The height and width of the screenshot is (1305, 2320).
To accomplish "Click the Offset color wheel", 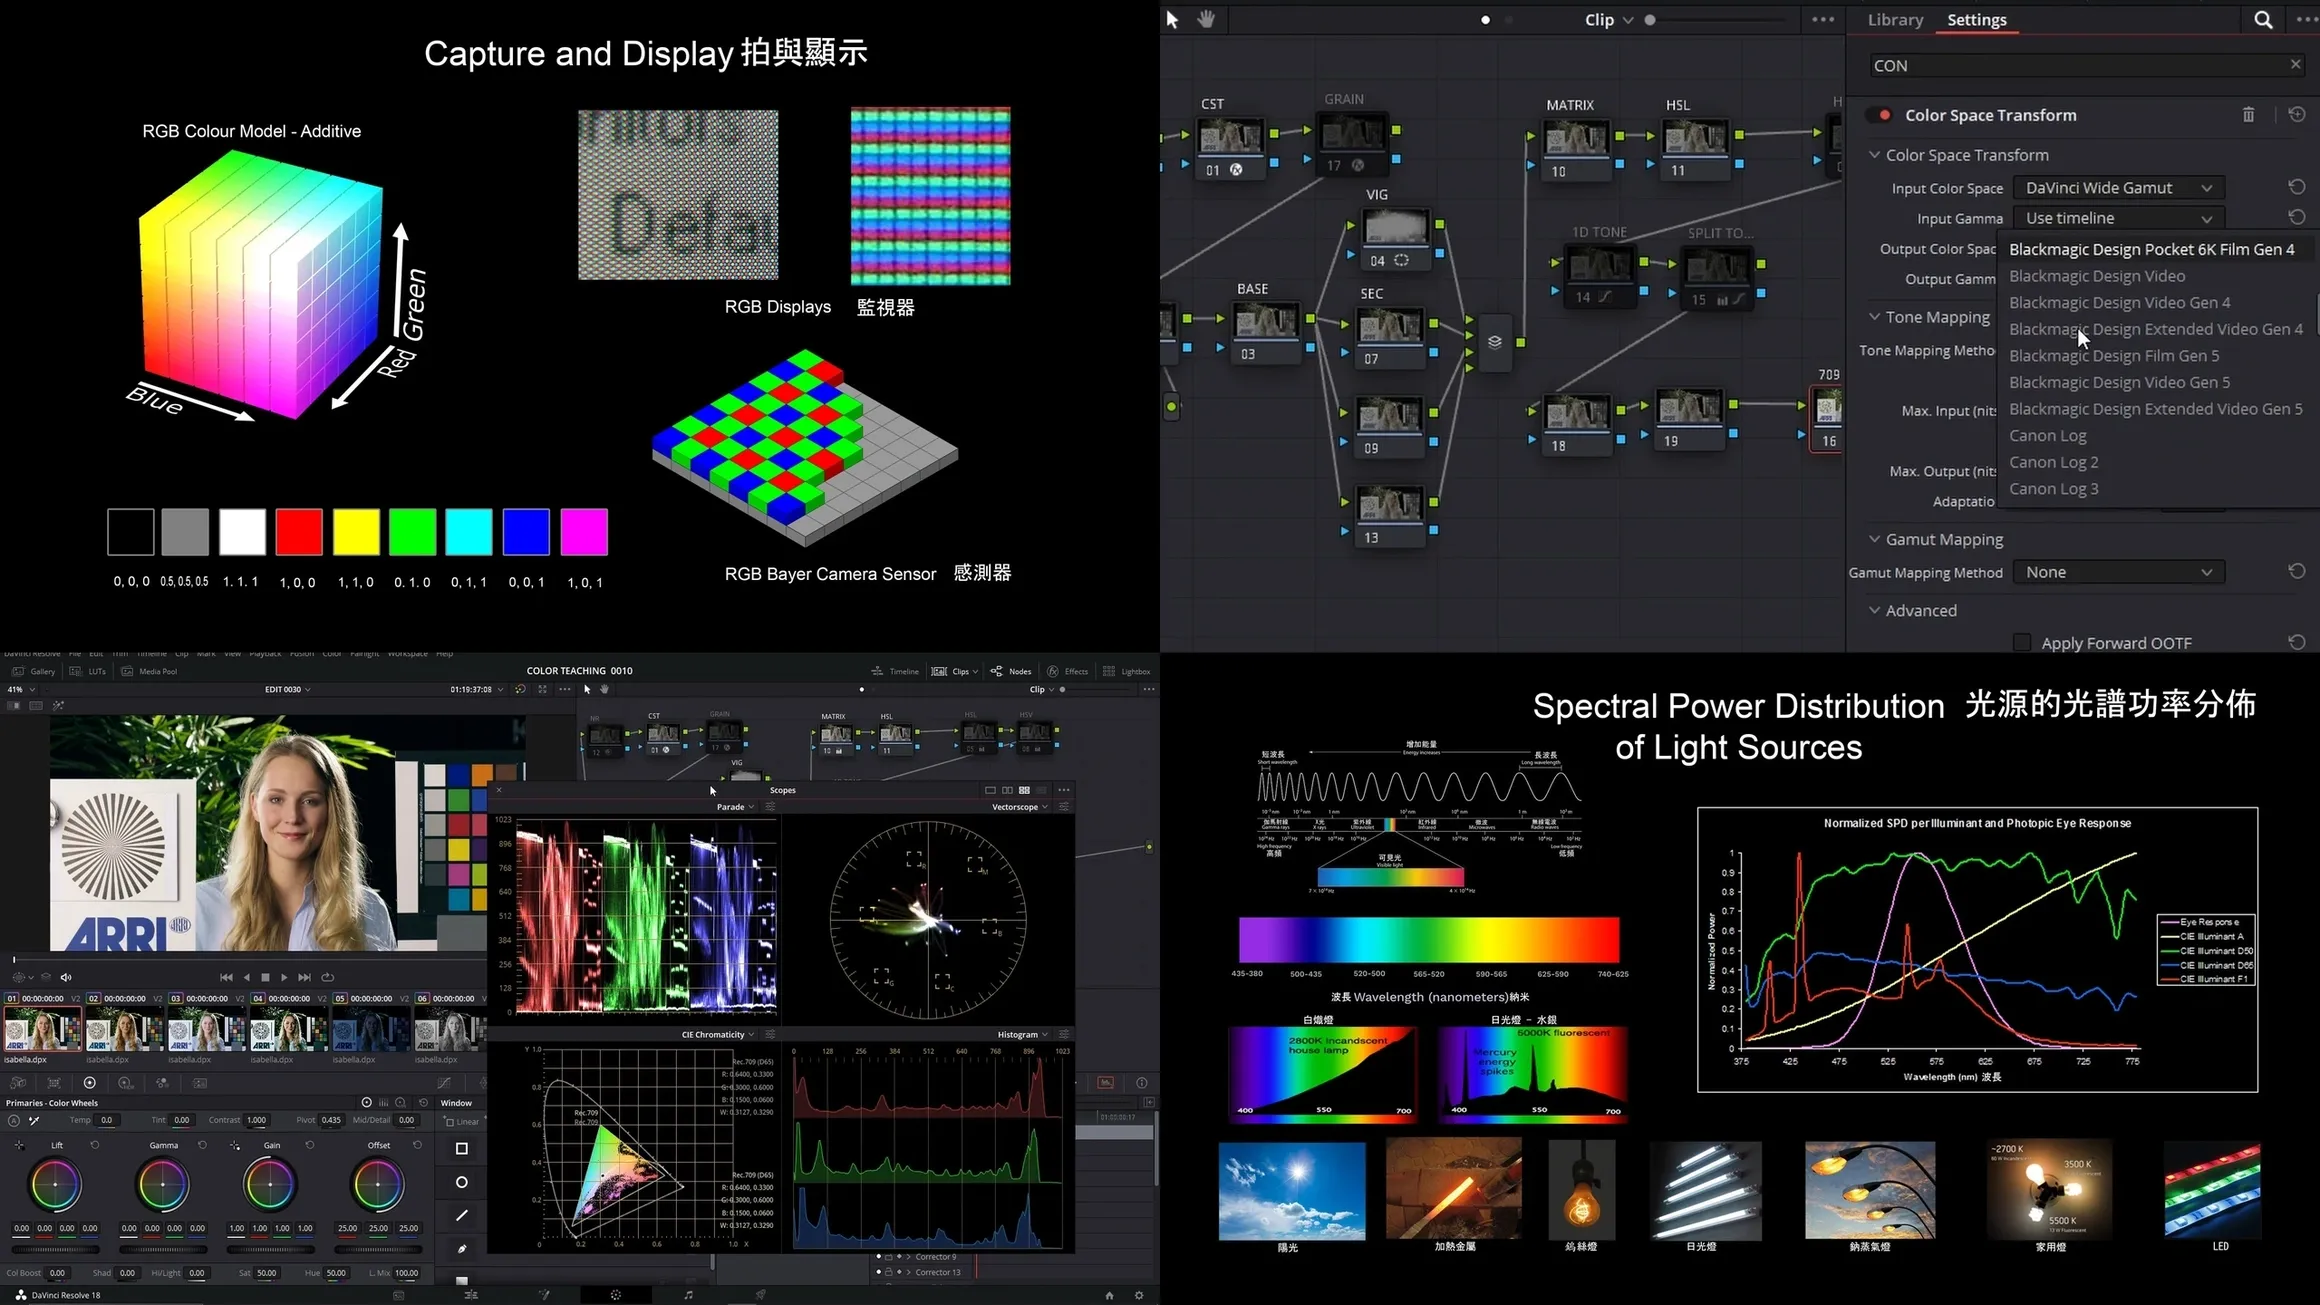I will click(378, 1185).
